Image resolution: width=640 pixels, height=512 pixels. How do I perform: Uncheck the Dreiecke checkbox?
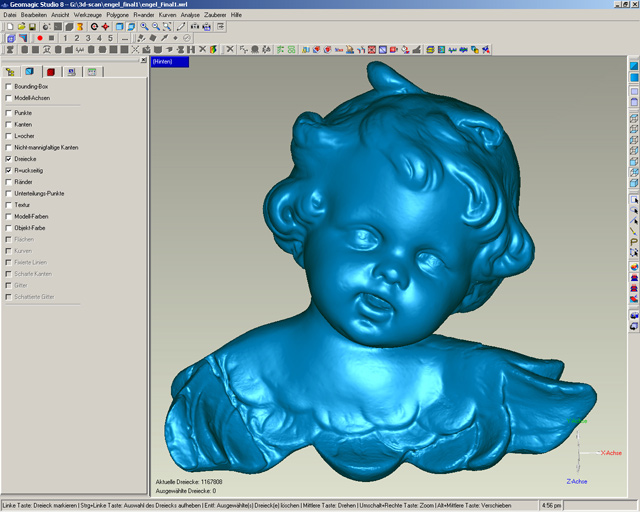tap(9, 159)
